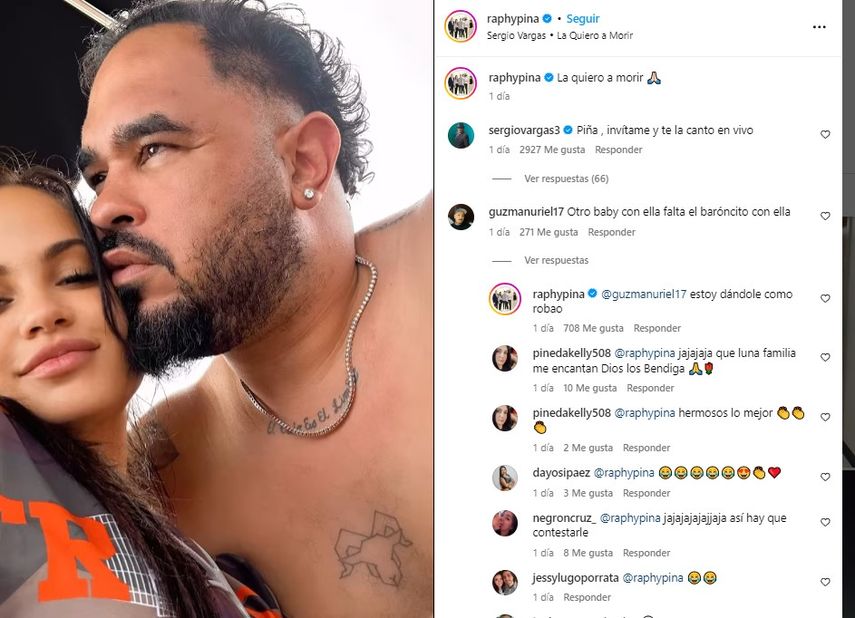This screenshot has height=618, width=855.
Task: Expand Ver respuestas (66) under sergiovargas3
Action: pyautogui.click(x=566, y=178)
